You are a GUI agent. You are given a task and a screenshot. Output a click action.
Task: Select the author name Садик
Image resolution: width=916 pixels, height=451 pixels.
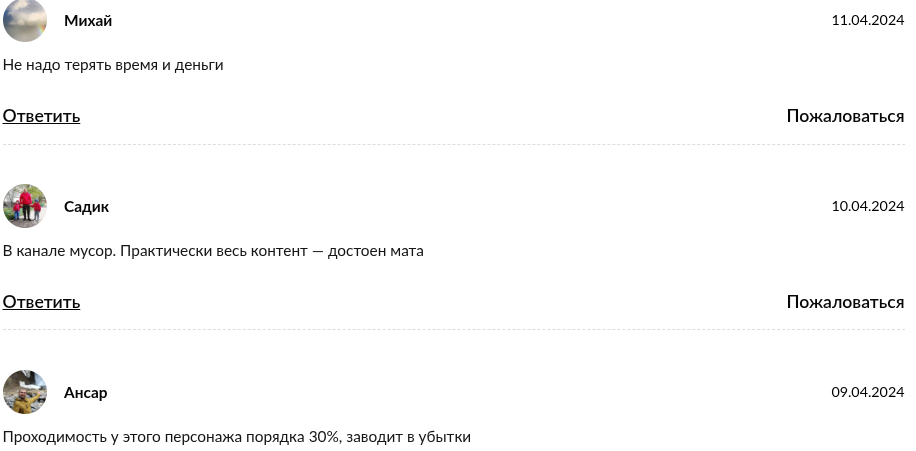point(86,207)
